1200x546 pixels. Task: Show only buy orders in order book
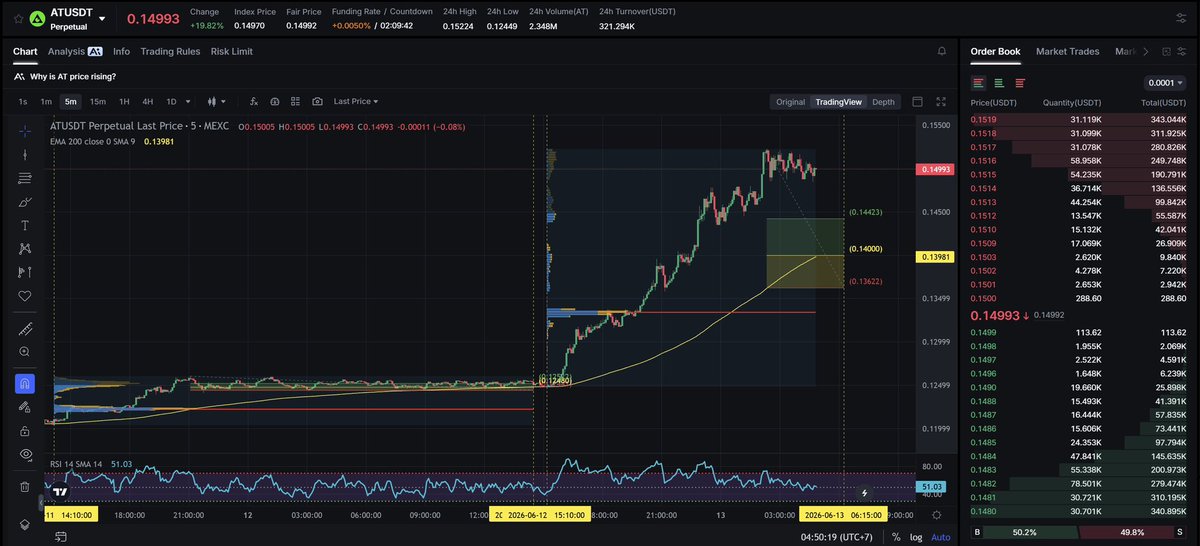pyautogui.click(x=999, y=83)
